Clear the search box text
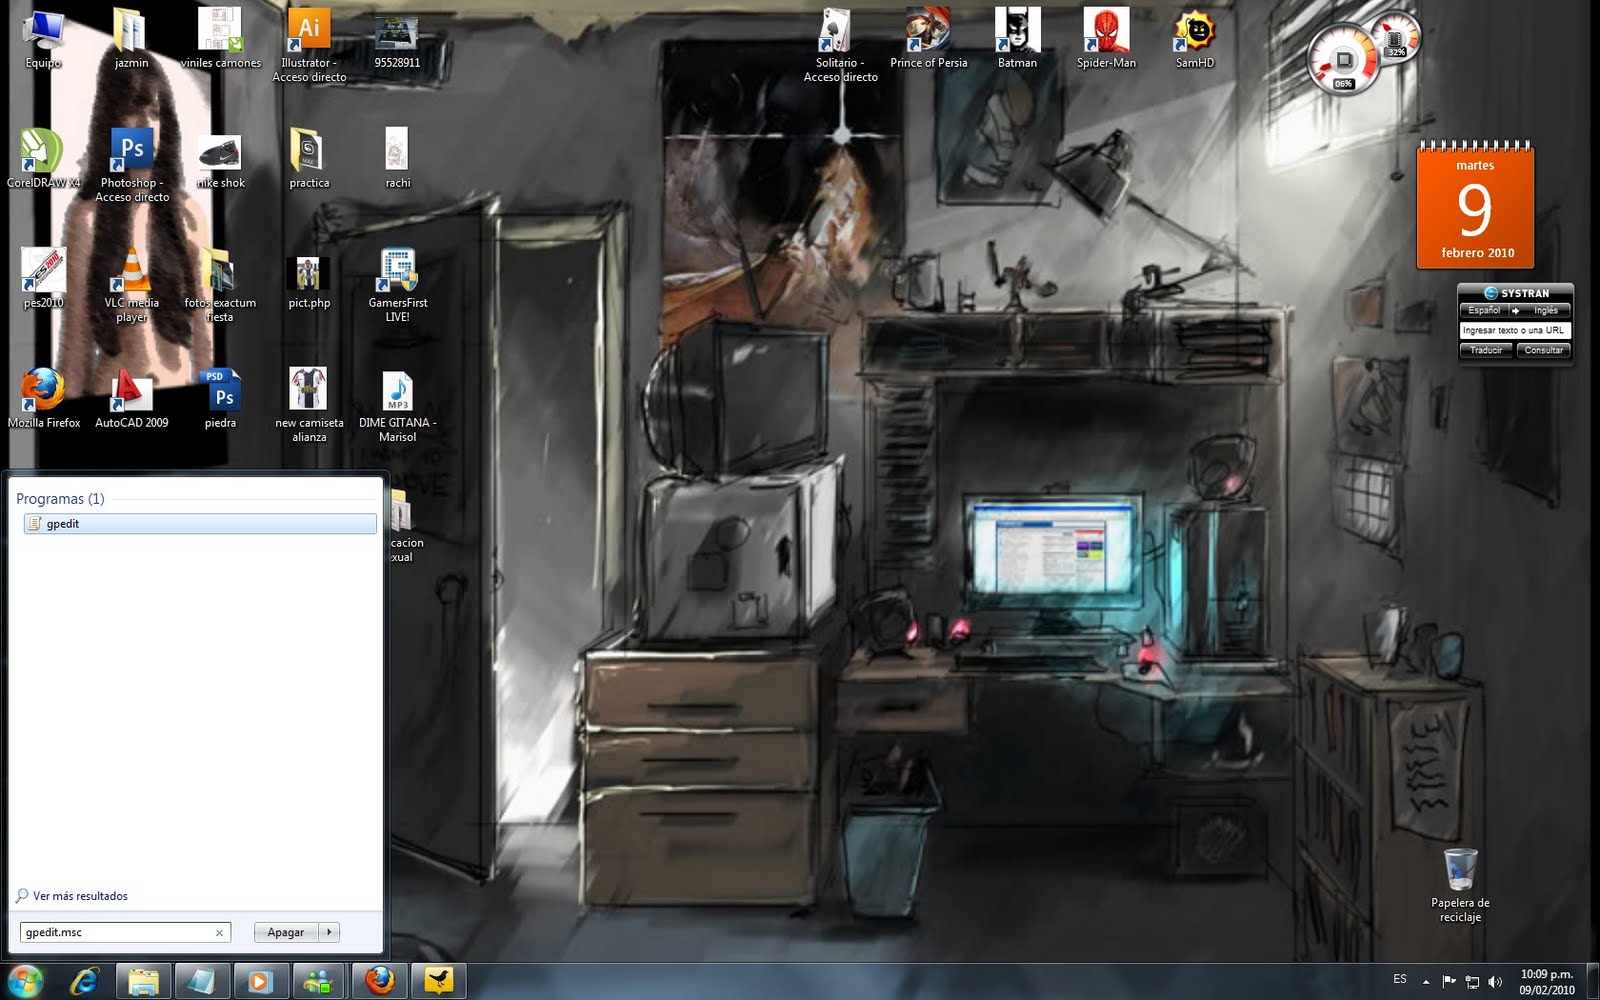Viewport: 1600px width, 1000px height. coord(219,933)
